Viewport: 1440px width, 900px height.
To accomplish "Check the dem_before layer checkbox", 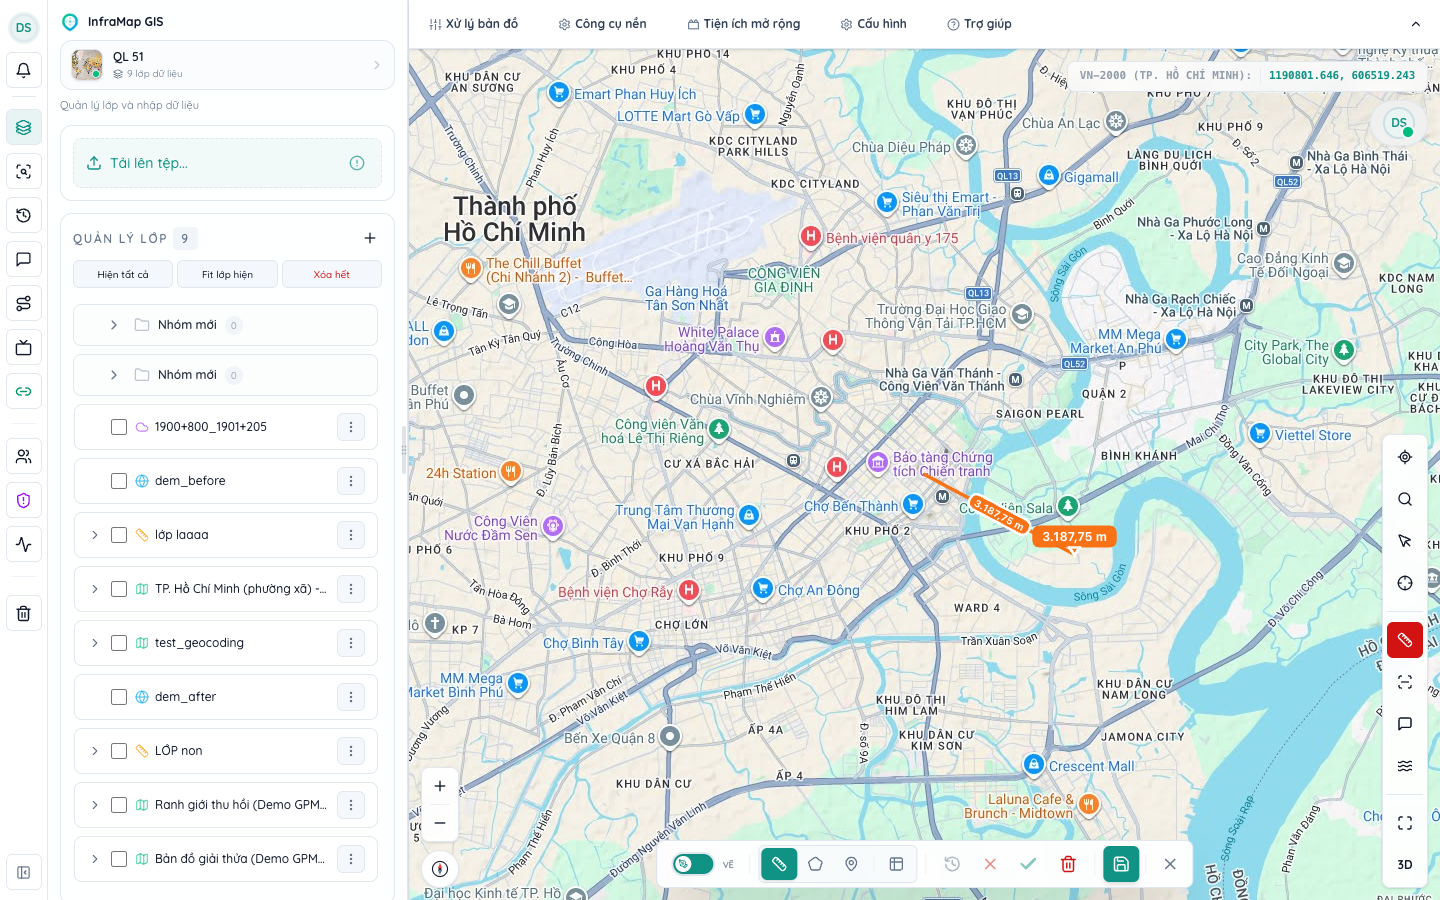I will tap(119, 481).
